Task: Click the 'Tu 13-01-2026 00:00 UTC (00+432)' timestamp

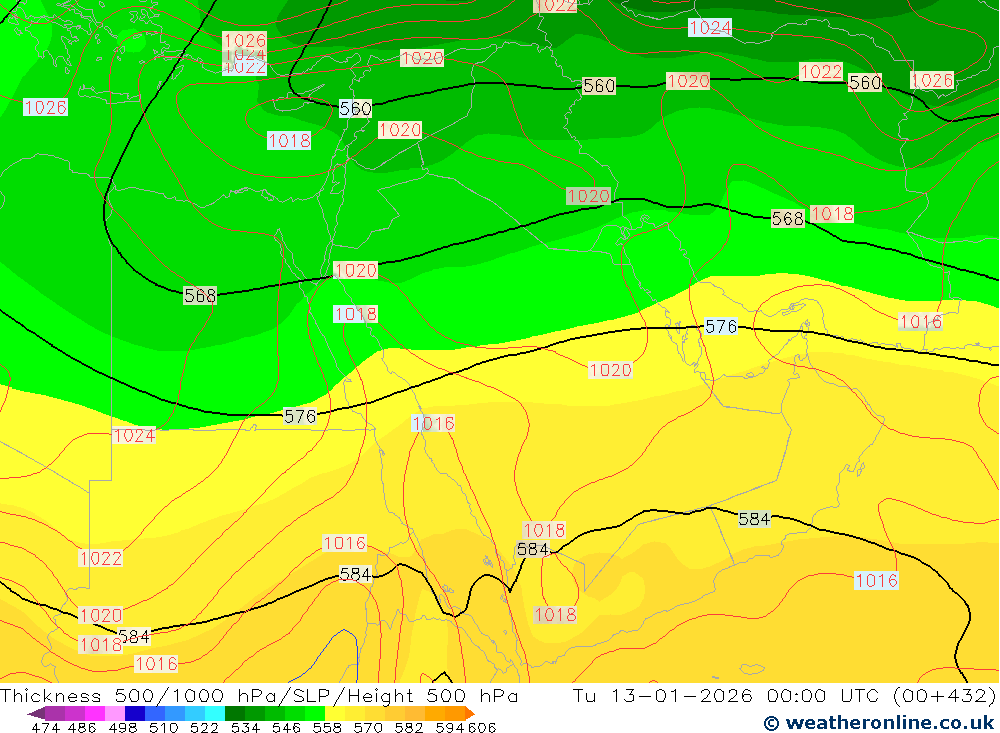Action: tap(784, 695)
